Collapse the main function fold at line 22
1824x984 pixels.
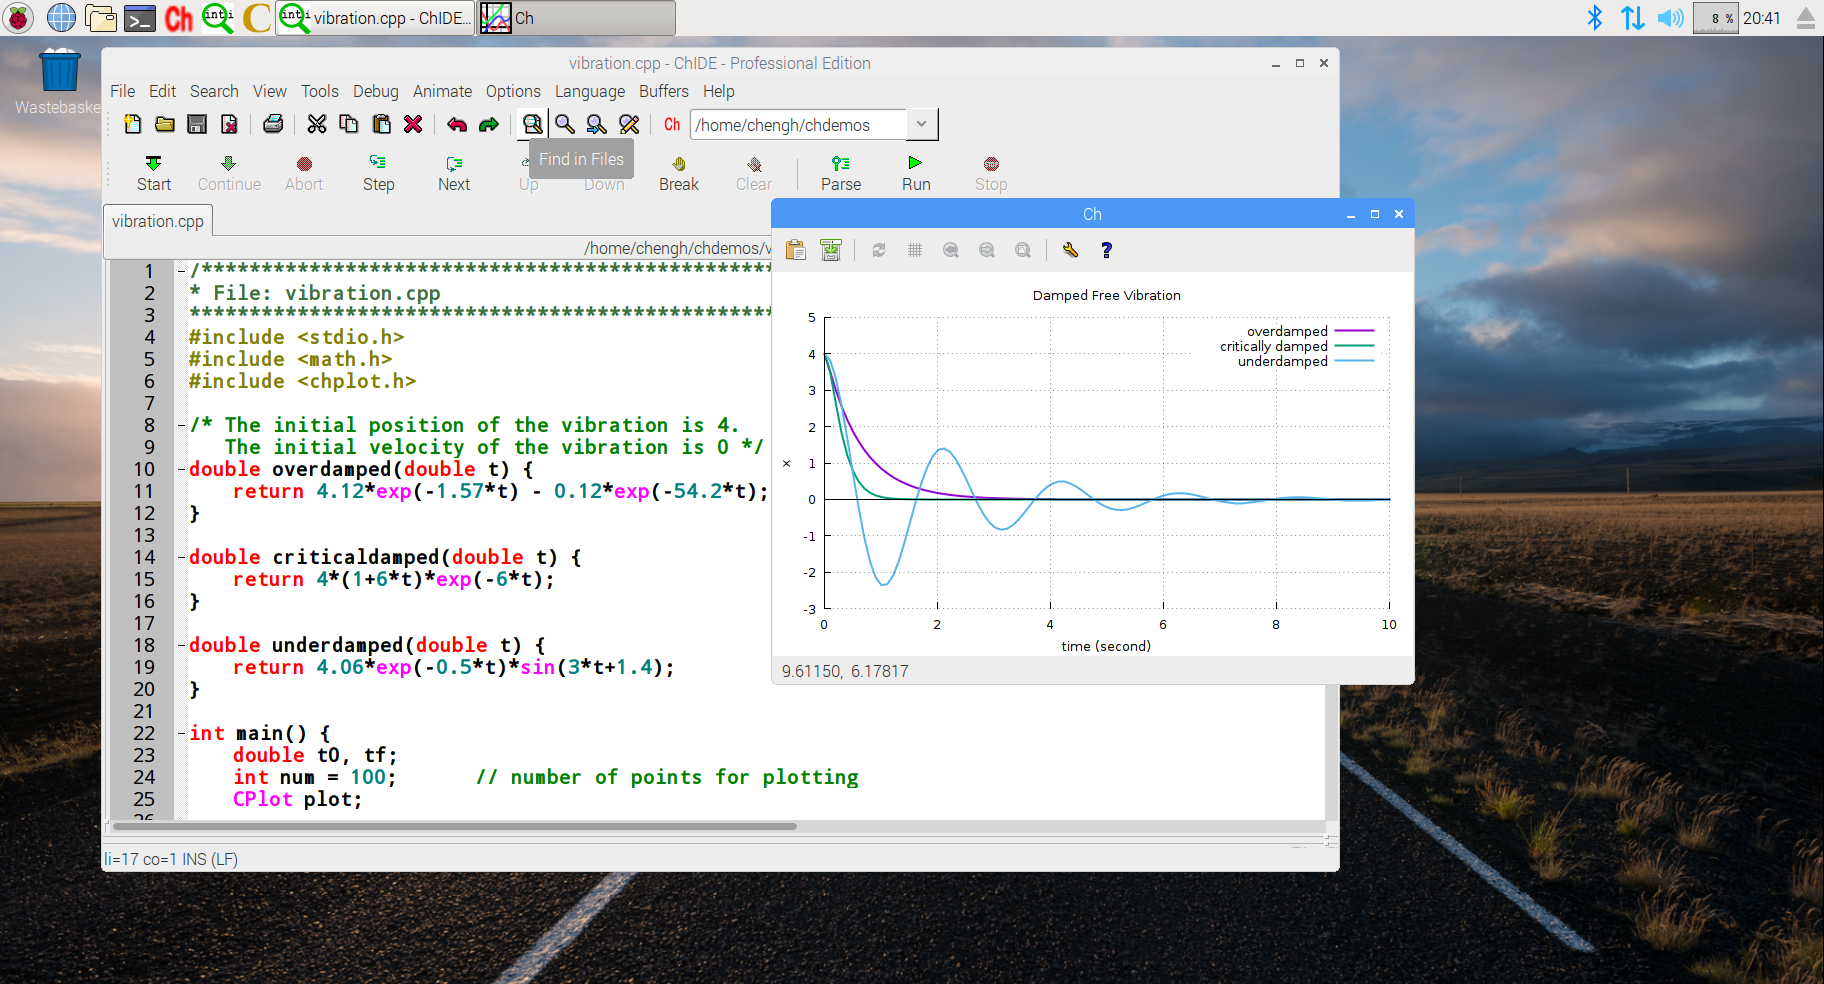click(181, 733)
